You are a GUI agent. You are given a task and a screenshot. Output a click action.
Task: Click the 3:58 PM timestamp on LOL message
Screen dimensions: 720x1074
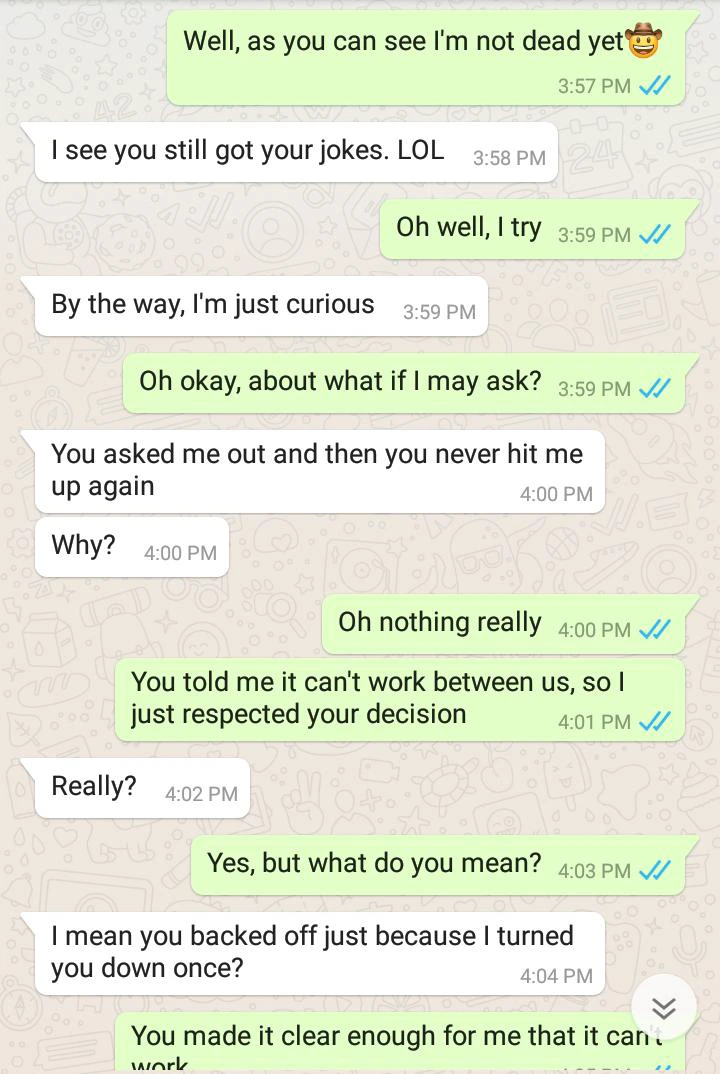[509, 158]
